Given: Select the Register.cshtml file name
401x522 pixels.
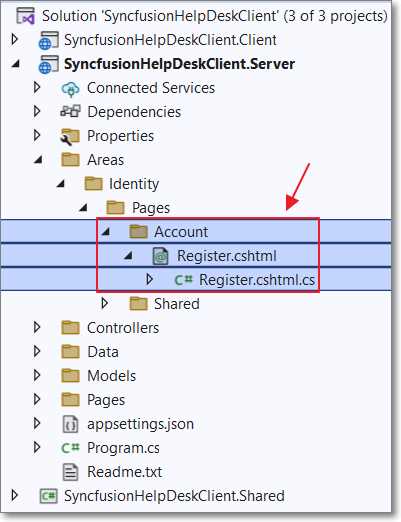Looking at the screenshot, I should [x=227, y=256].
